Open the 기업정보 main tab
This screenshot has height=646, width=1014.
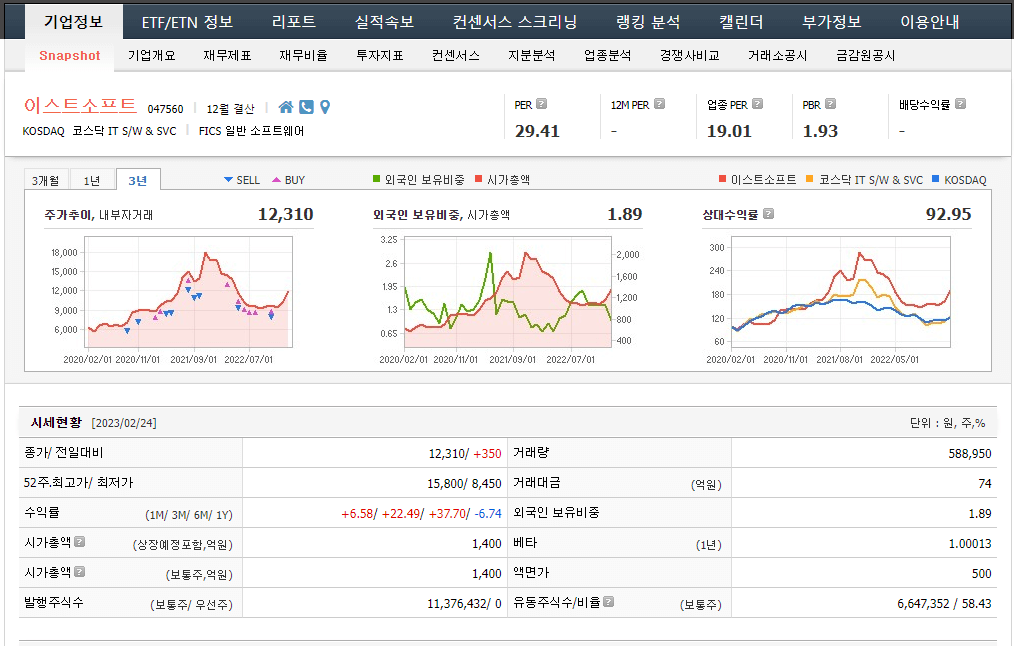(74, 22)
